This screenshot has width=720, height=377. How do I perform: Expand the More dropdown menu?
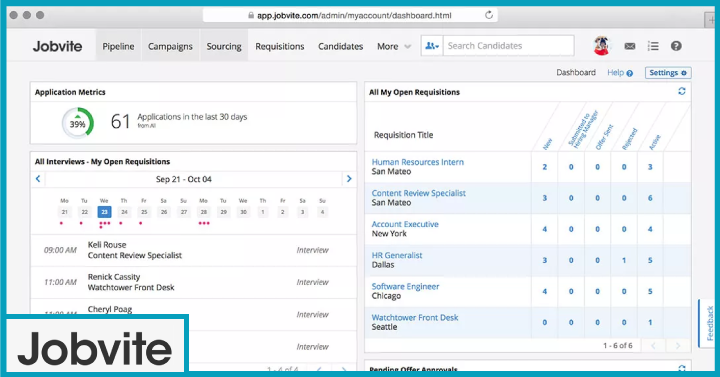pos(394,46)
